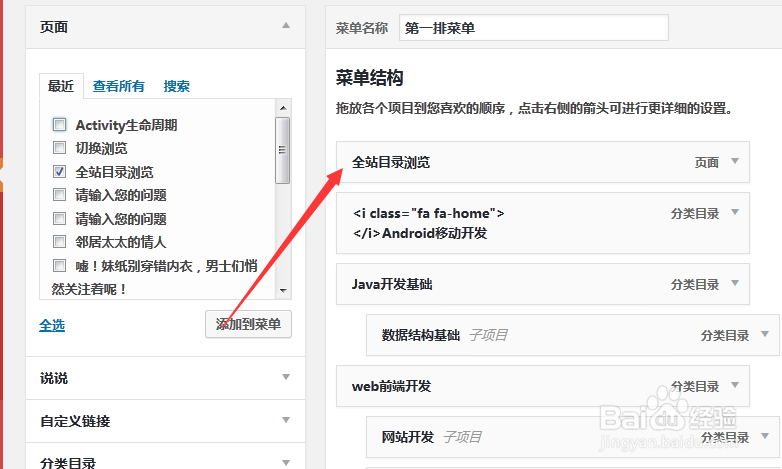Click the 全选 link
This screenshot has height=469, width=782.
(52, 325)
